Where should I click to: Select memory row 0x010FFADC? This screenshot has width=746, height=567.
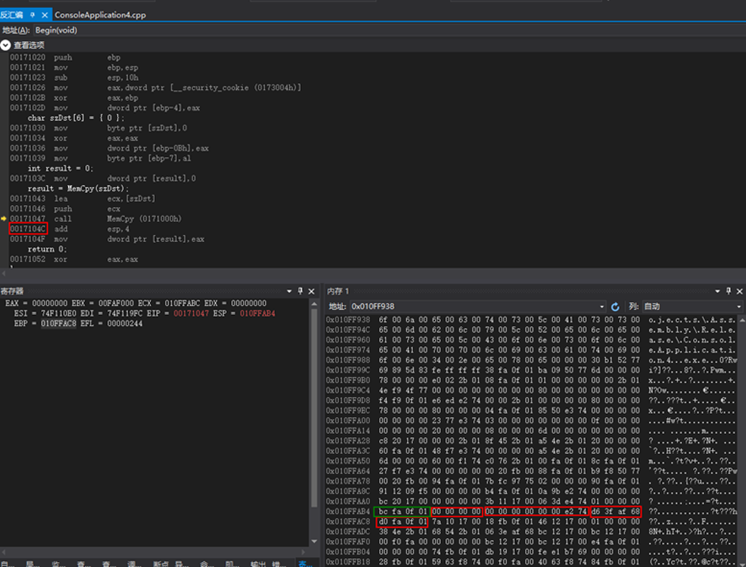pyautogui.click(x=531, y=532)
